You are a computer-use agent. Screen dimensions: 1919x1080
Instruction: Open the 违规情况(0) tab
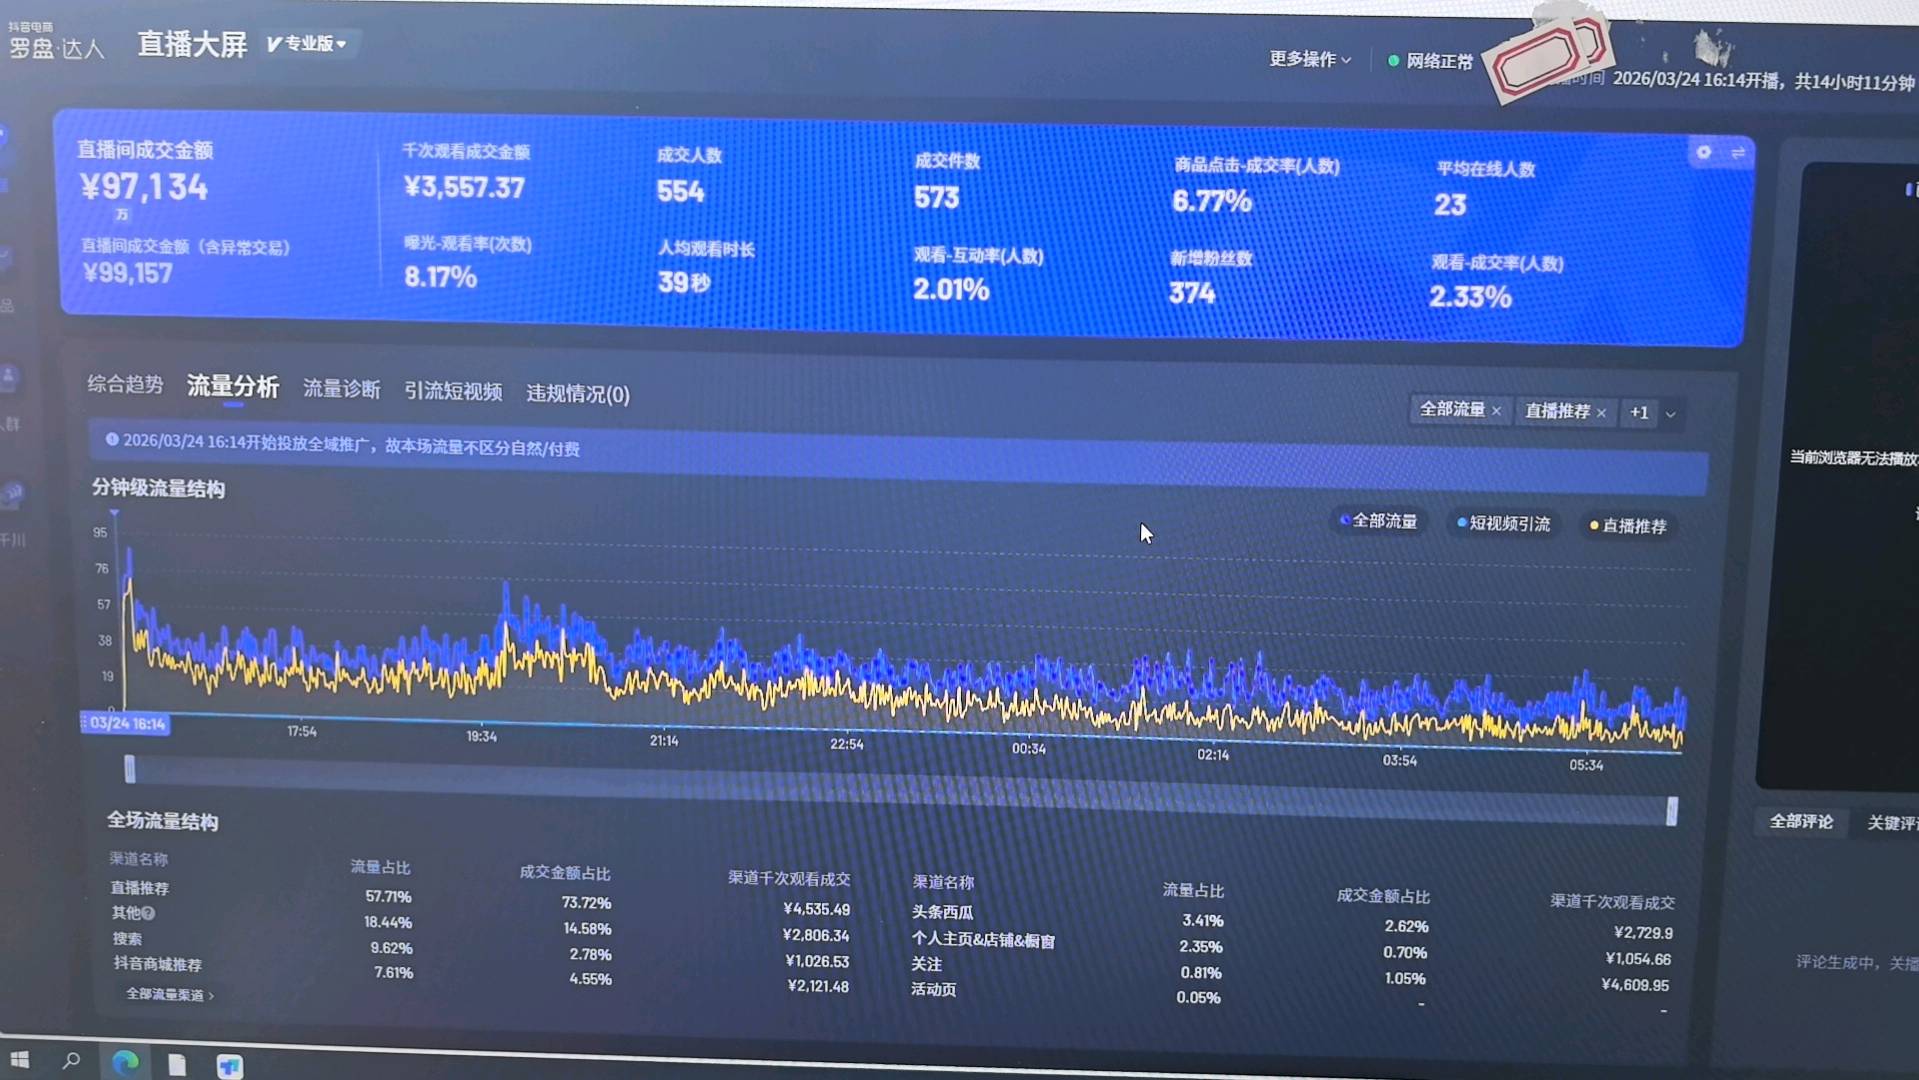point(577,394)
